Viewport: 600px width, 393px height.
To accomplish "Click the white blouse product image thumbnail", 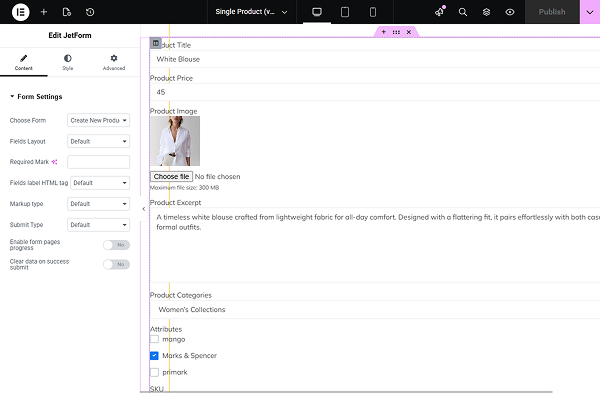I will pos(175,141).
